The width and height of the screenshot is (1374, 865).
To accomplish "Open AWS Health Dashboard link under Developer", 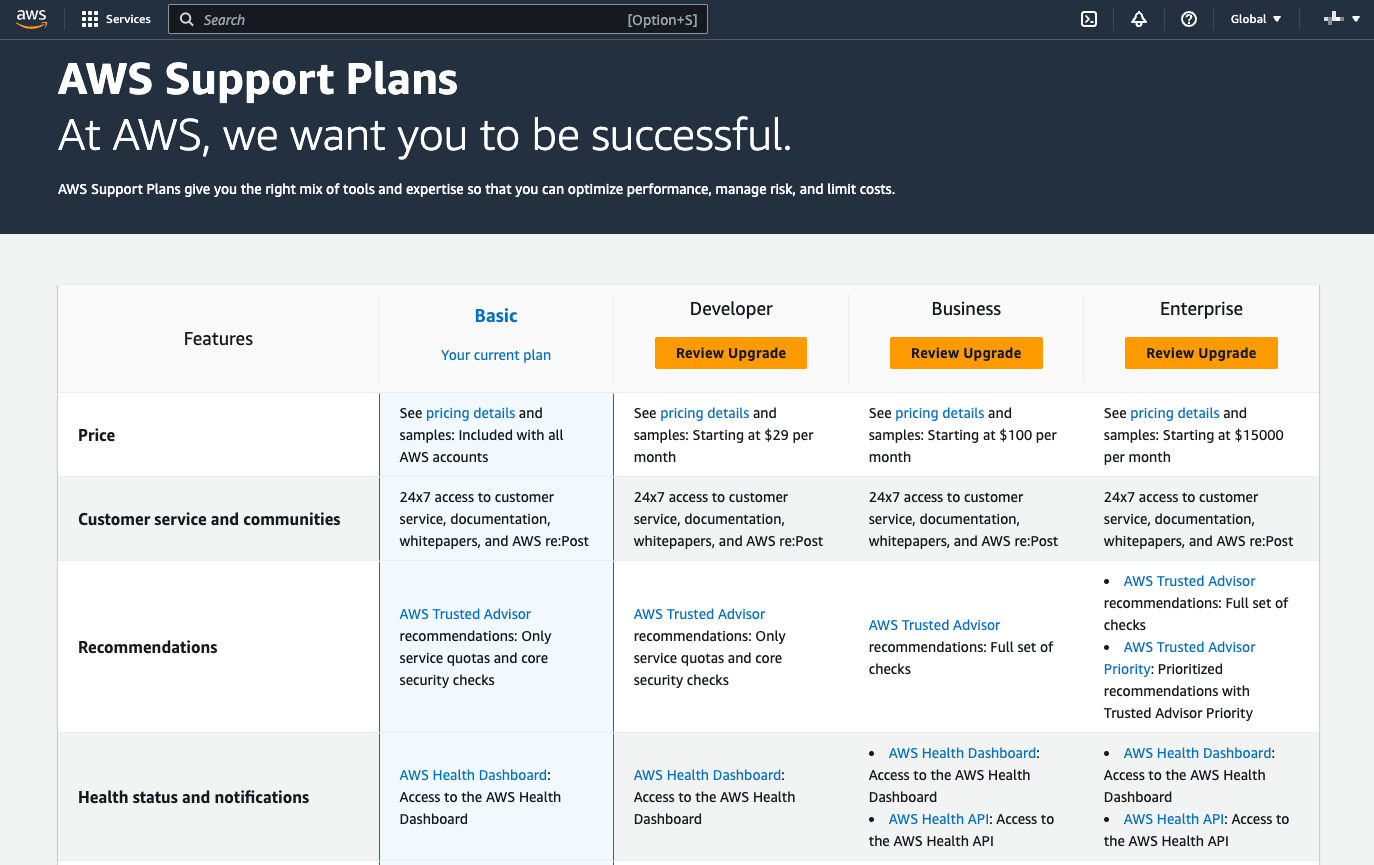I will click(x=707, y=775).
